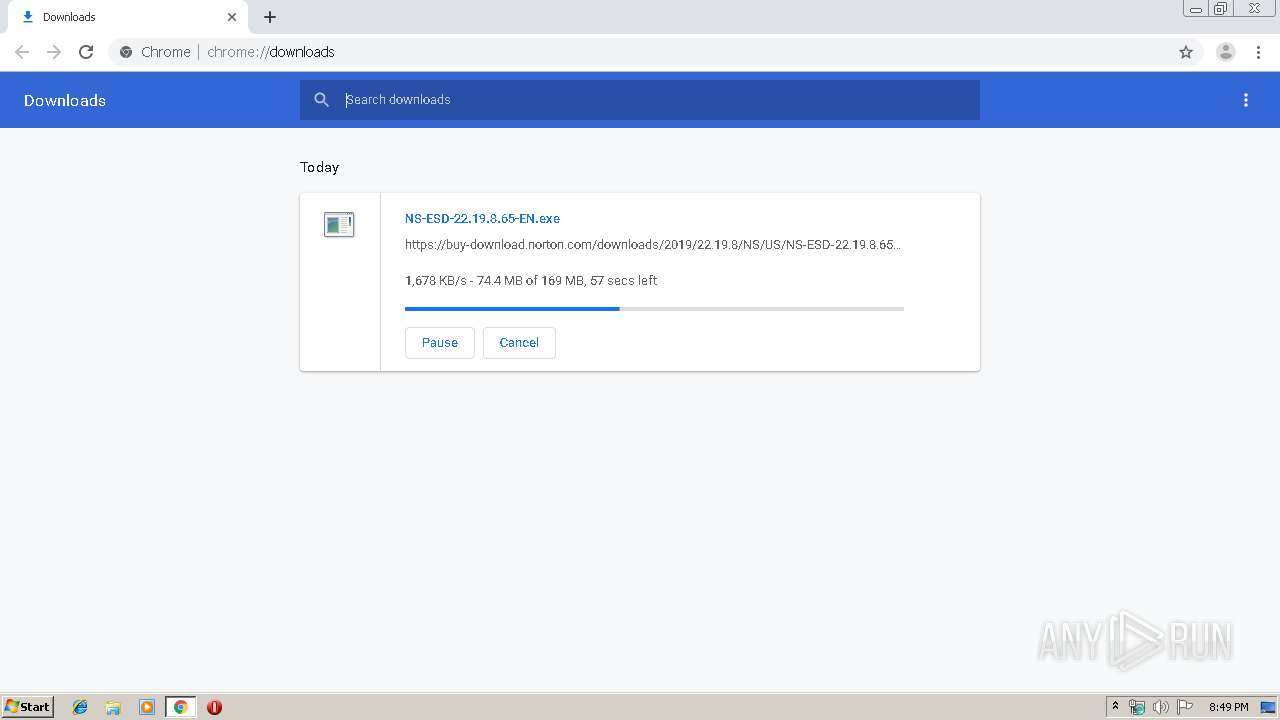Cancel the Norton download

pos(519,342)
